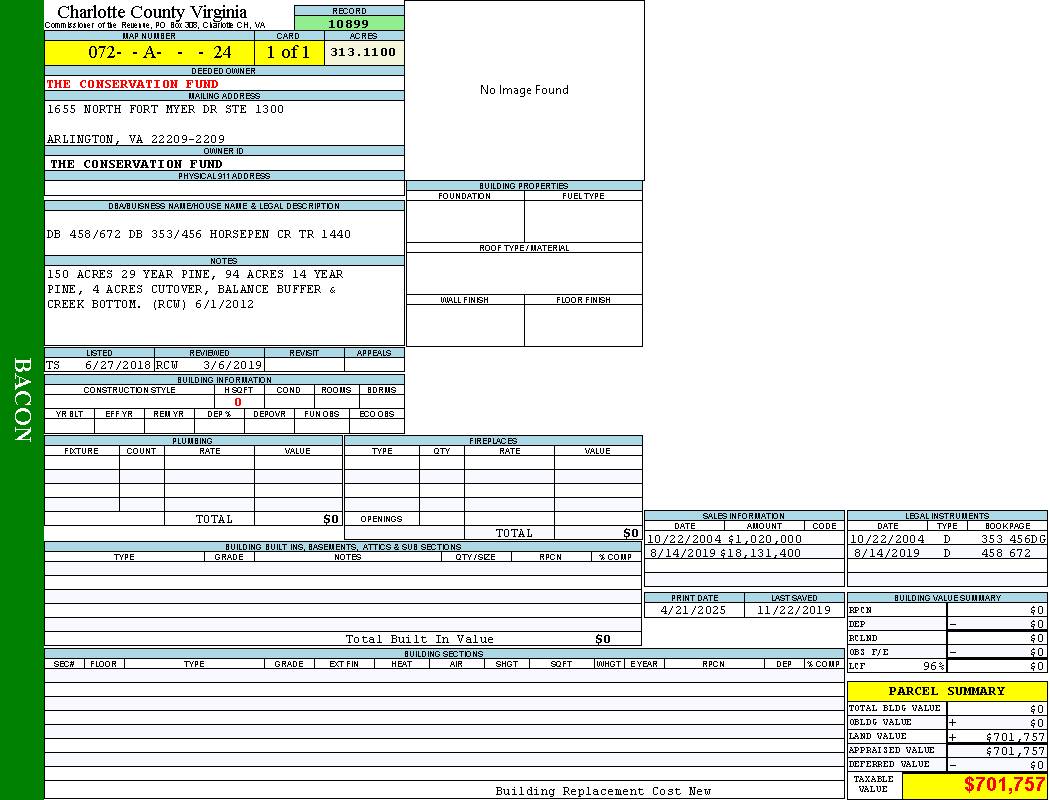The width and height of the screenshot is (1050, 800).
Task: Click the card '1 of 1' box
Action: (x=288, y=52)
